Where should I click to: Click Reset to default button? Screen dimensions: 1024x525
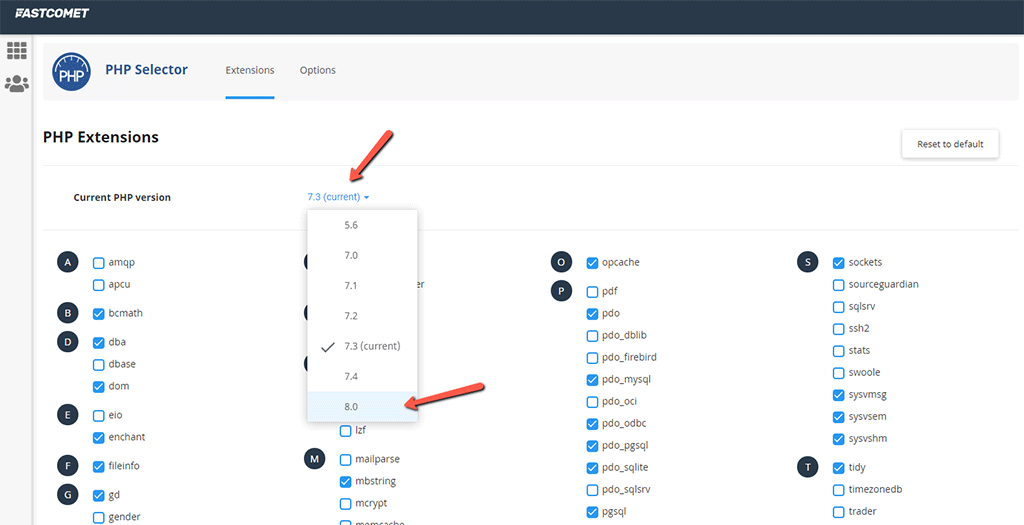pyautogui.click(x=950, y=144)
